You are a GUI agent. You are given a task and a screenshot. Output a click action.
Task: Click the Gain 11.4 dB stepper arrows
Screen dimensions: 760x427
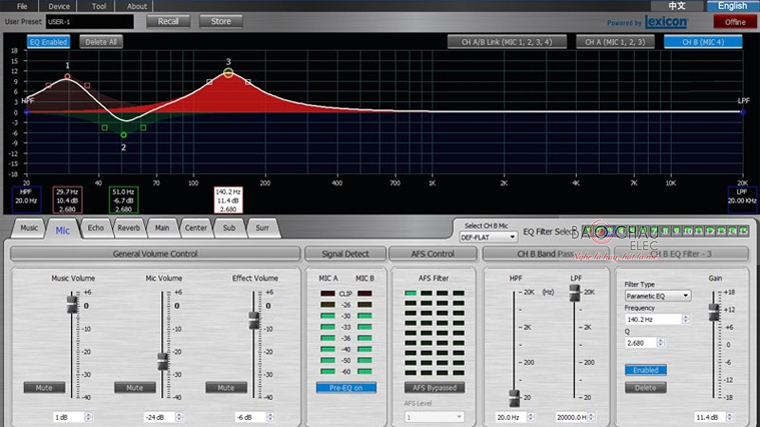[729, 417]
